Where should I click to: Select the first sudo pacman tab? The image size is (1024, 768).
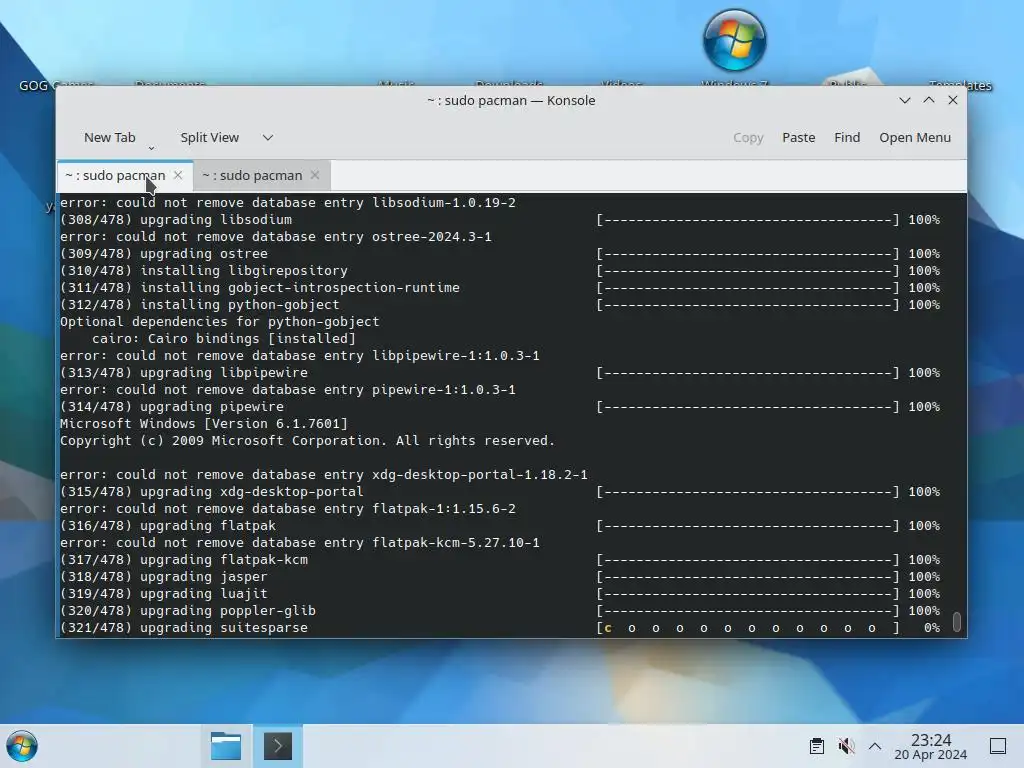116,176
